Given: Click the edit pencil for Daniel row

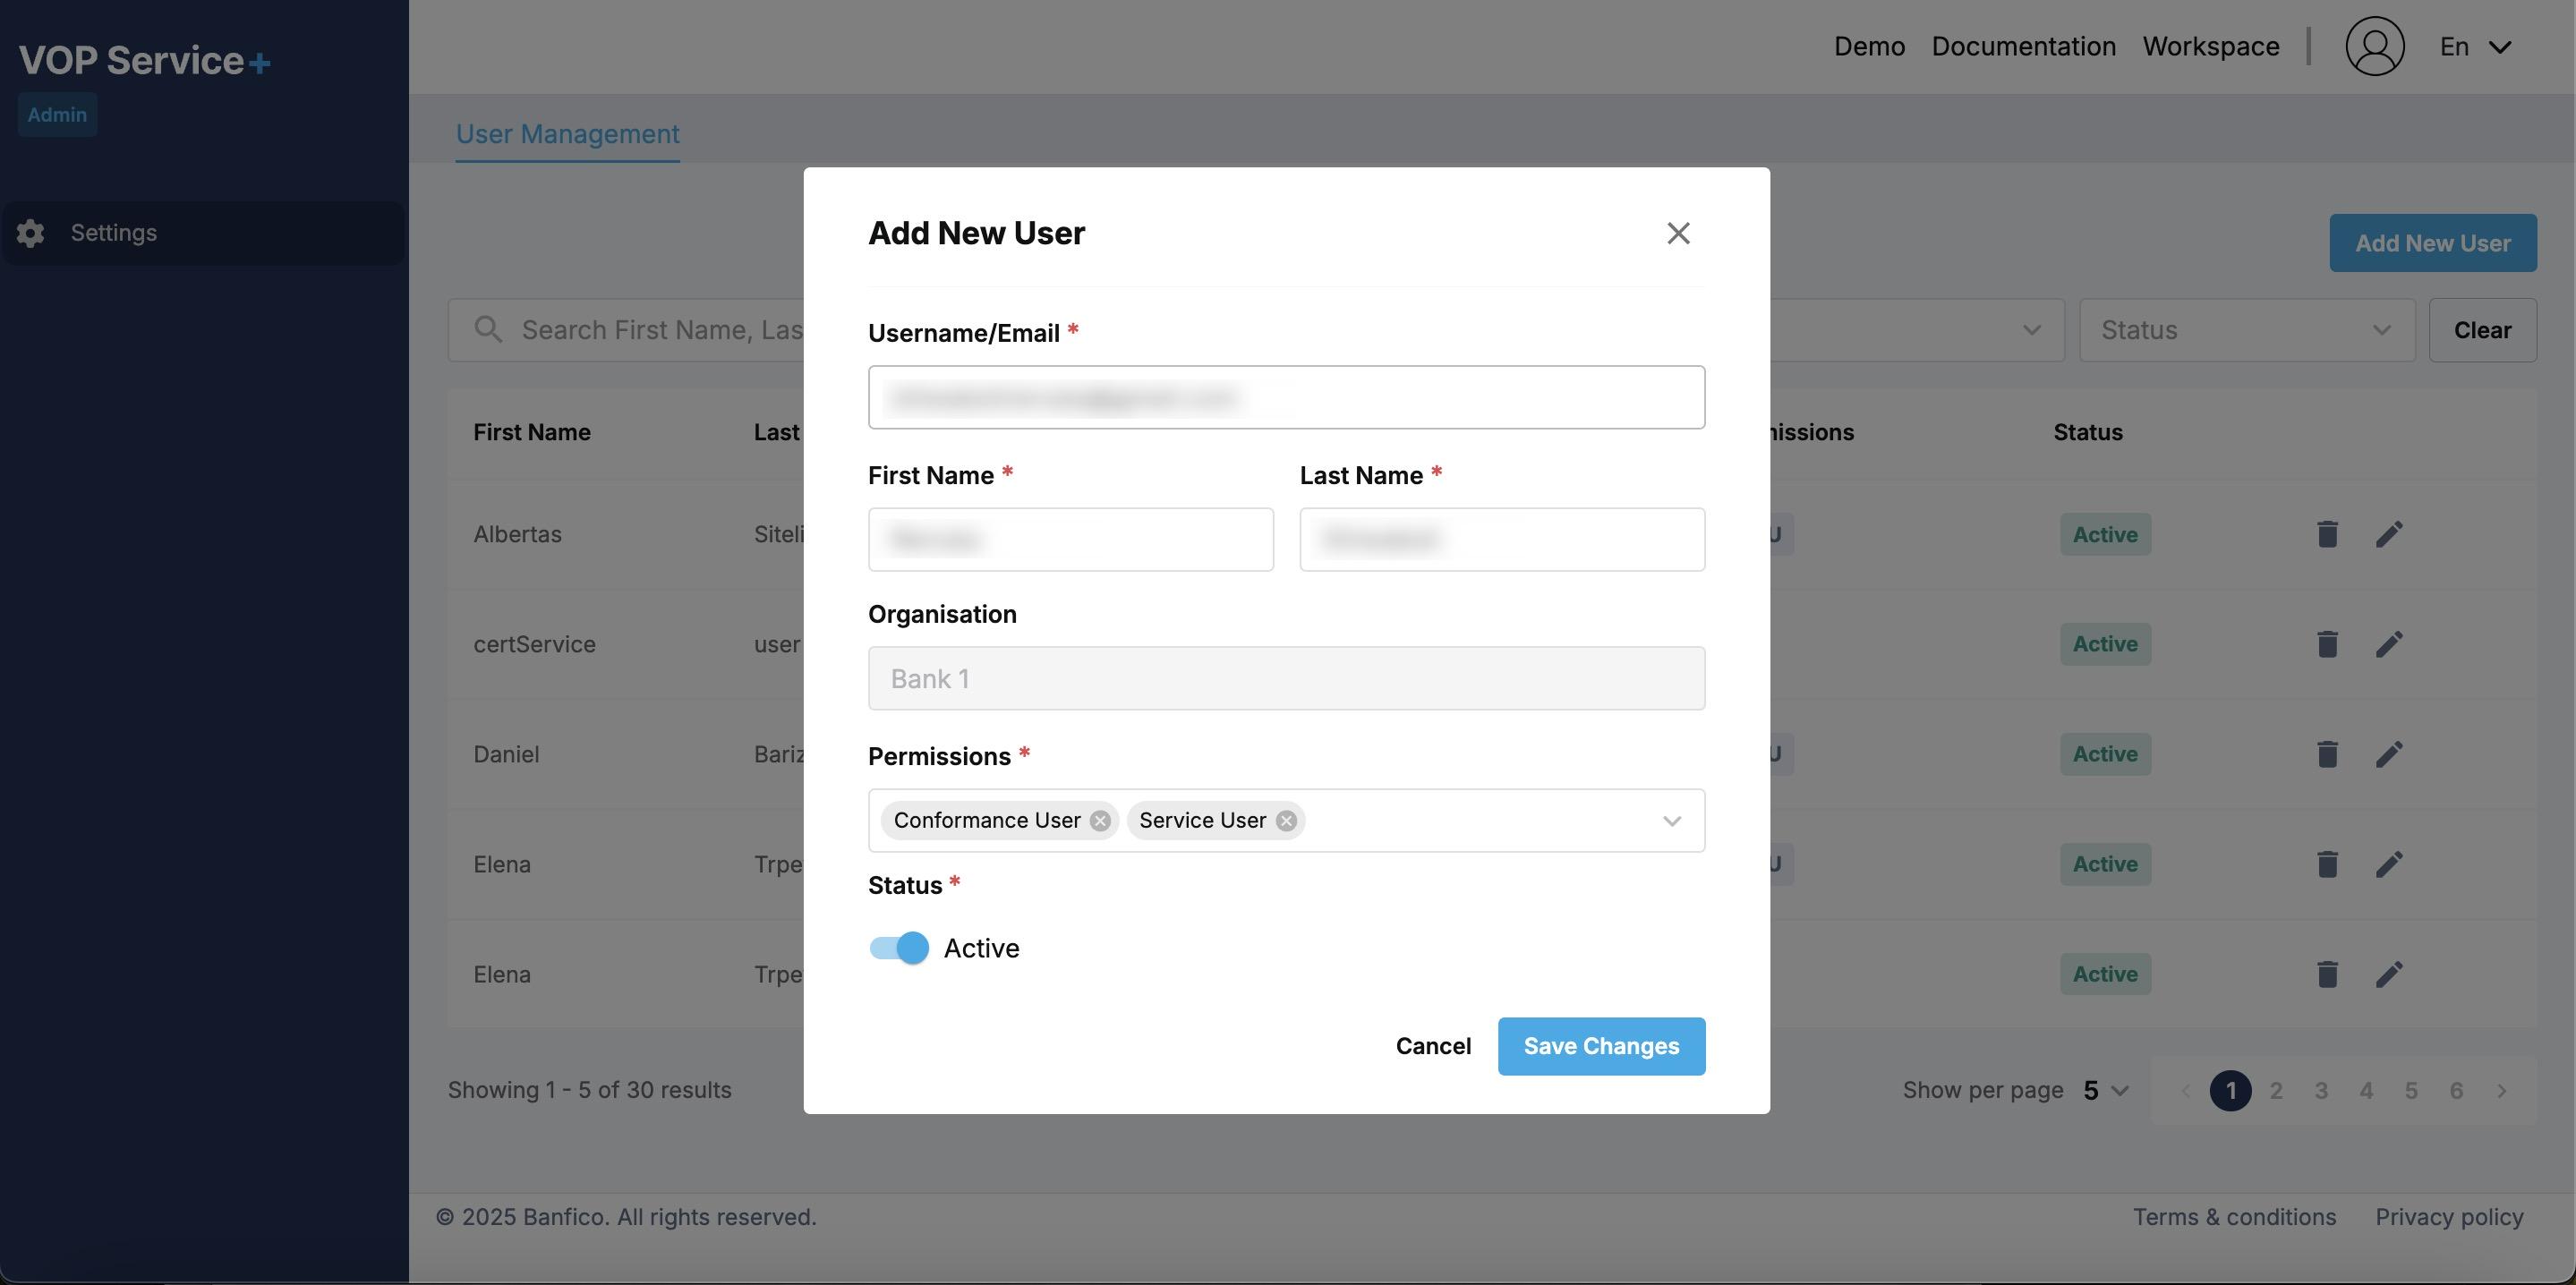Looking at the screenshot, I should (x=2389, y=754).
